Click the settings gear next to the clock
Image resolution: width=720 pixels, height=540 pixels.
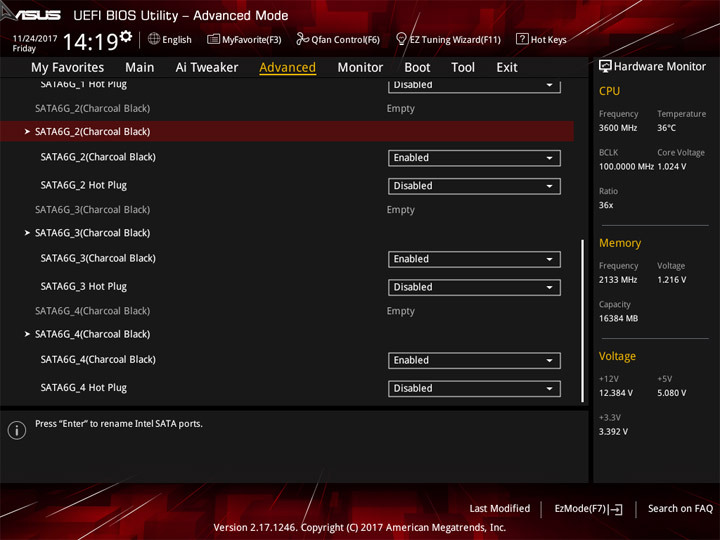[x=125, y=36]
